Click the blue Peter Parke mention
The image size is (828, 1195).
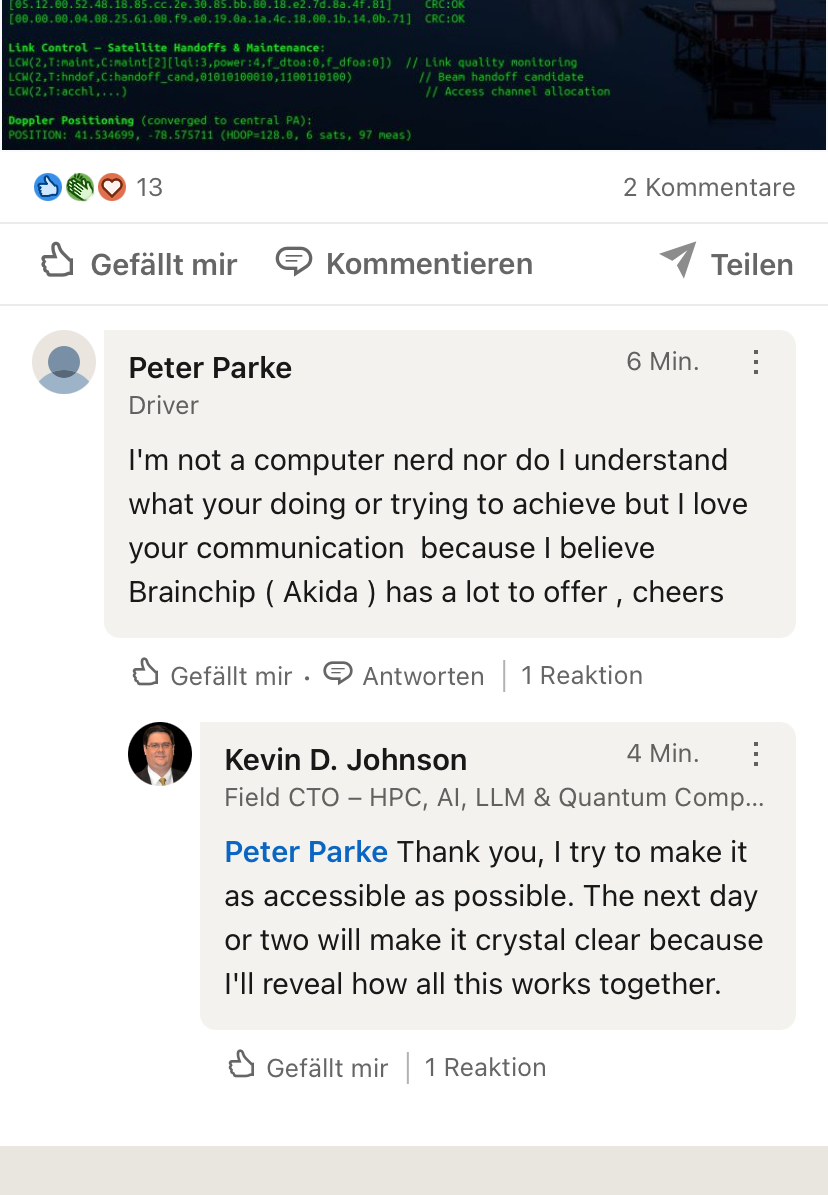[306, 852]
